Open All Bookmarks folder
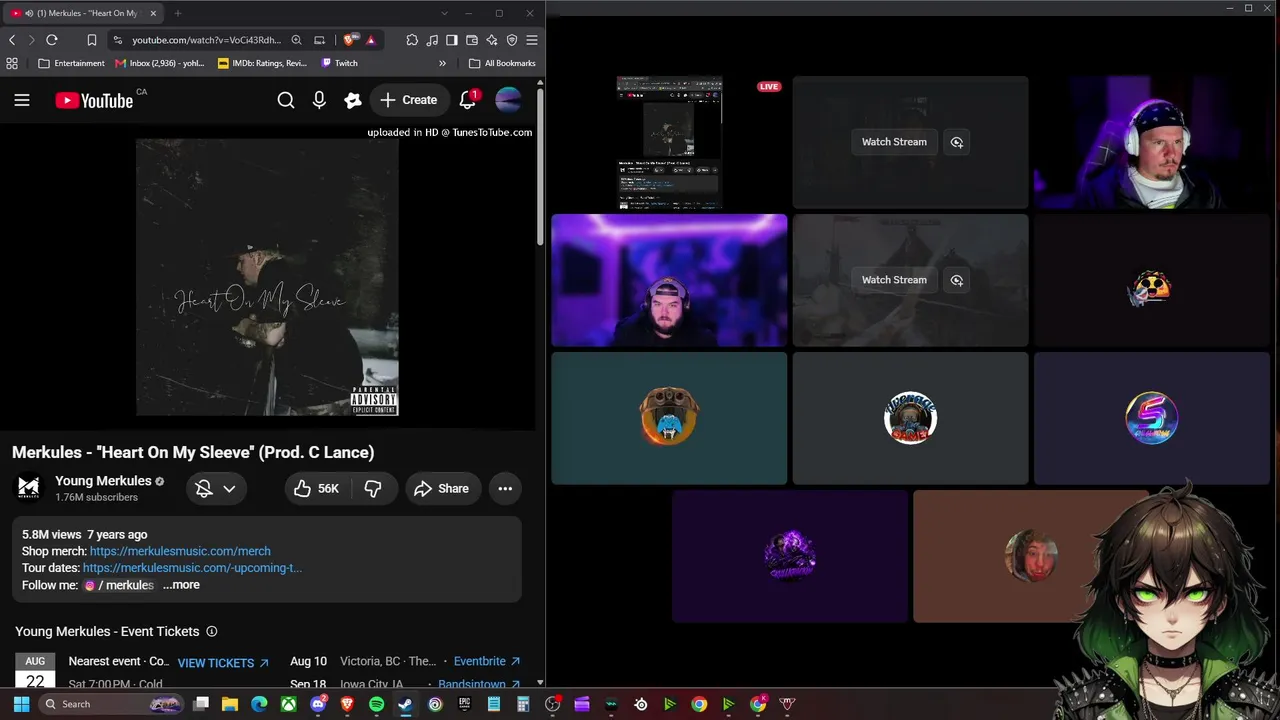This screenshot has height=720, width=1280. pyautogui.click(x=502, y=63)
